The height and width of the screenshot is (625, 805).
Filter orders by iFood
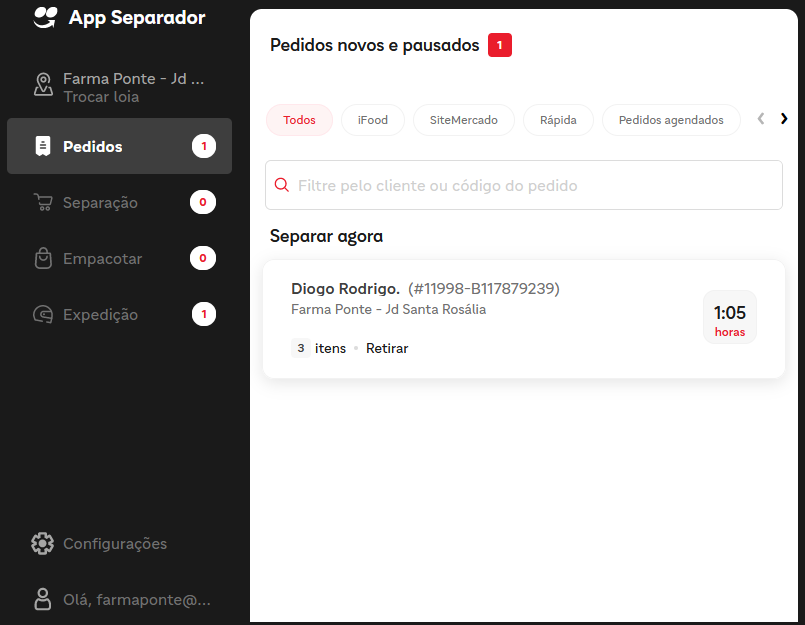pyautogui.click(x=372, y=120)
